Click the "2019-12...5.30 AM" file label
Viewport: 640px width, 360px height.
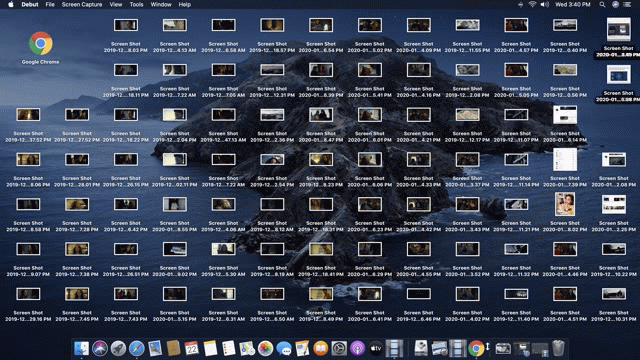[x=223, y=274]
